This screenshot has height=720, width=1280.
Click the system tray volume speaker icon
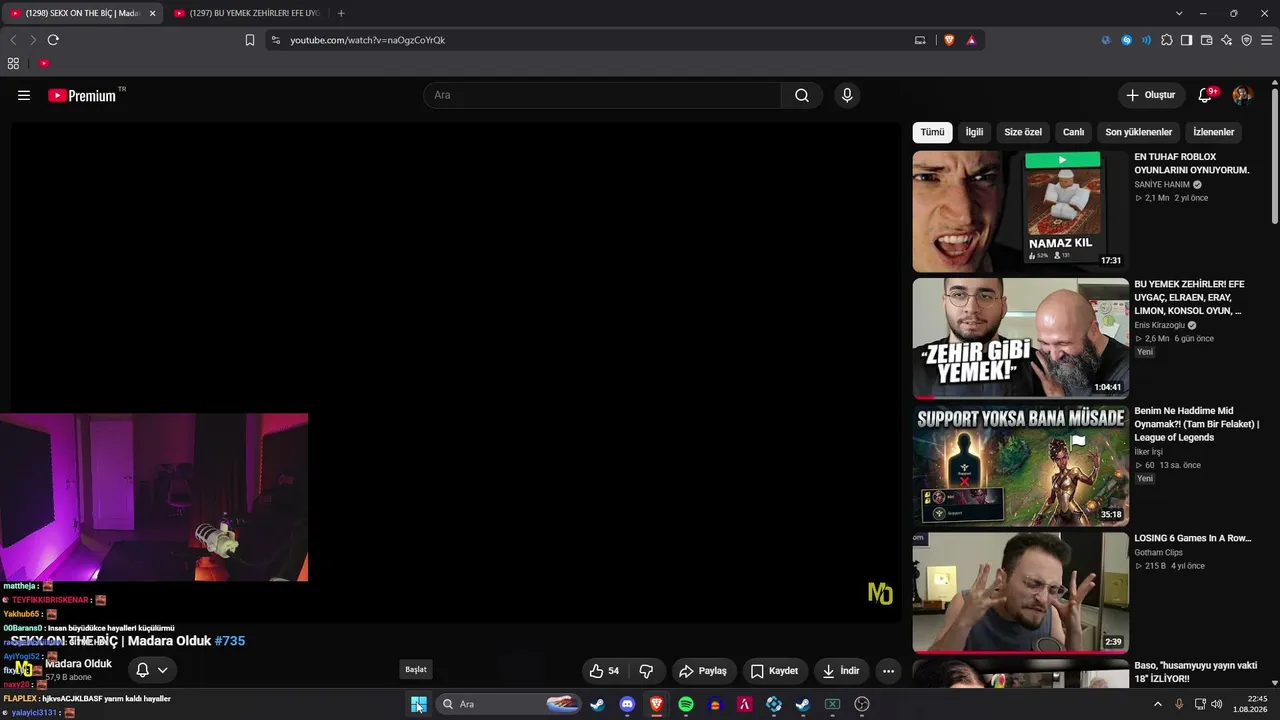tap(1217, 704)
